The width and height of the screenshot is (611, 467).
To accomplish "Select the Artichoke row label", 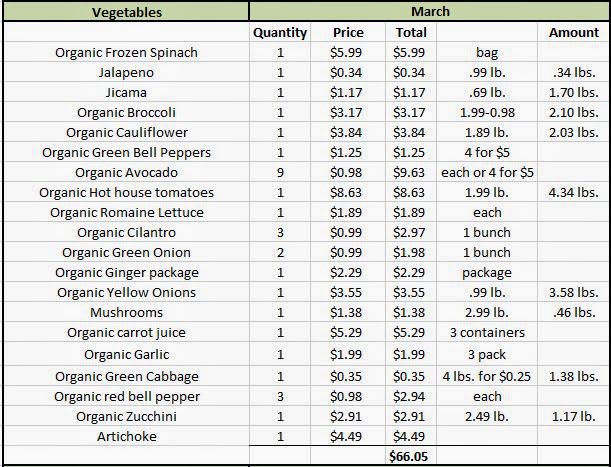I will (x=126, y=436).
